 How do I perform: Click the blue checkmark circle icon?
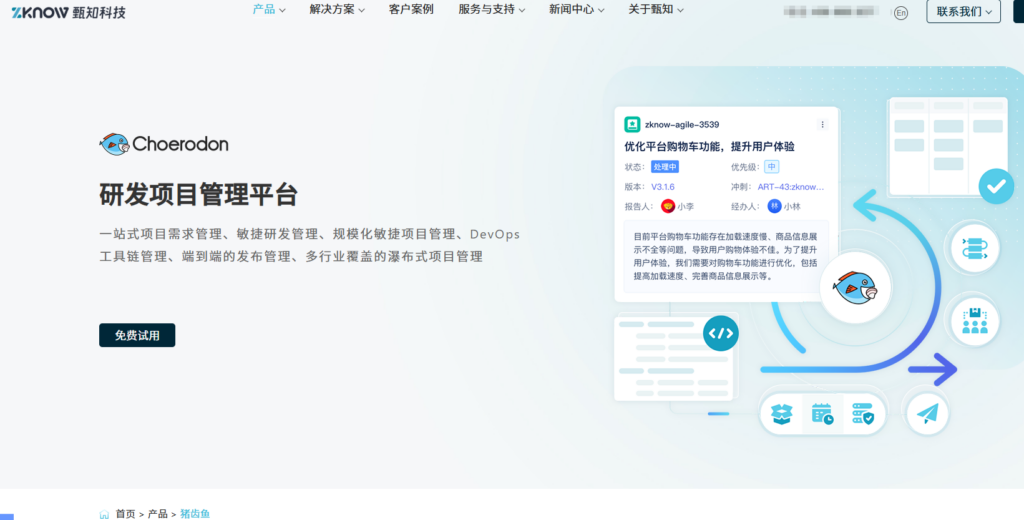[996, 186]
